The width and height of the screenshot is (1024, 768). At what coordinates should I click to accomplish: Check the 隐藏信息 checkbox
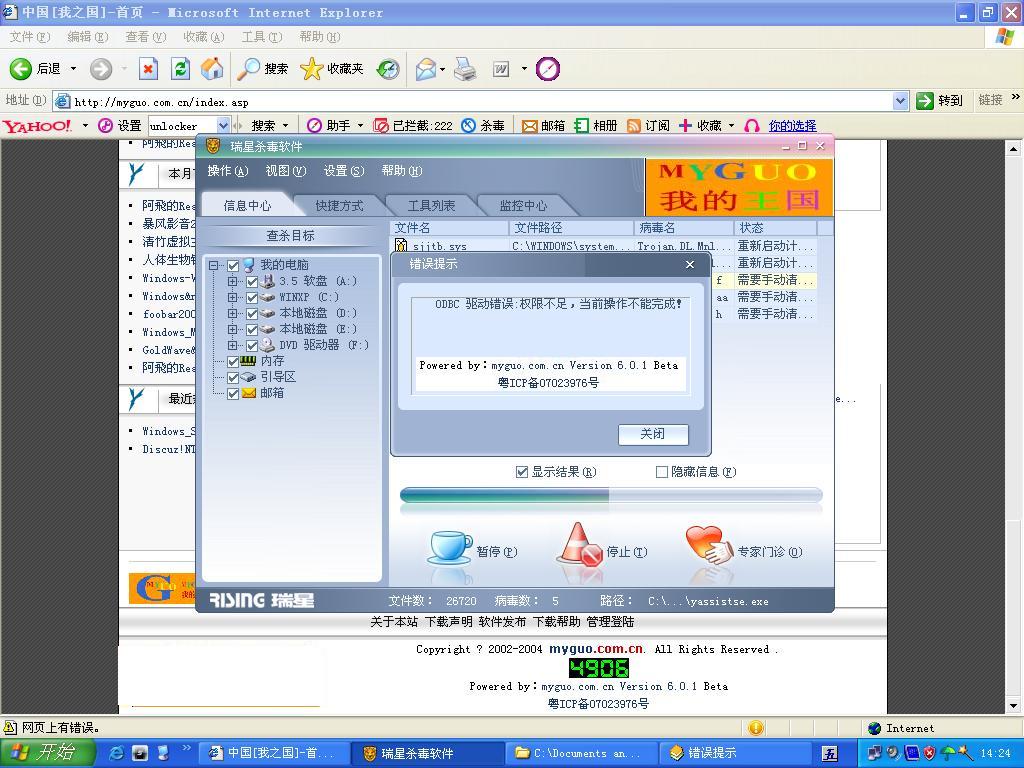coord(662,472)
